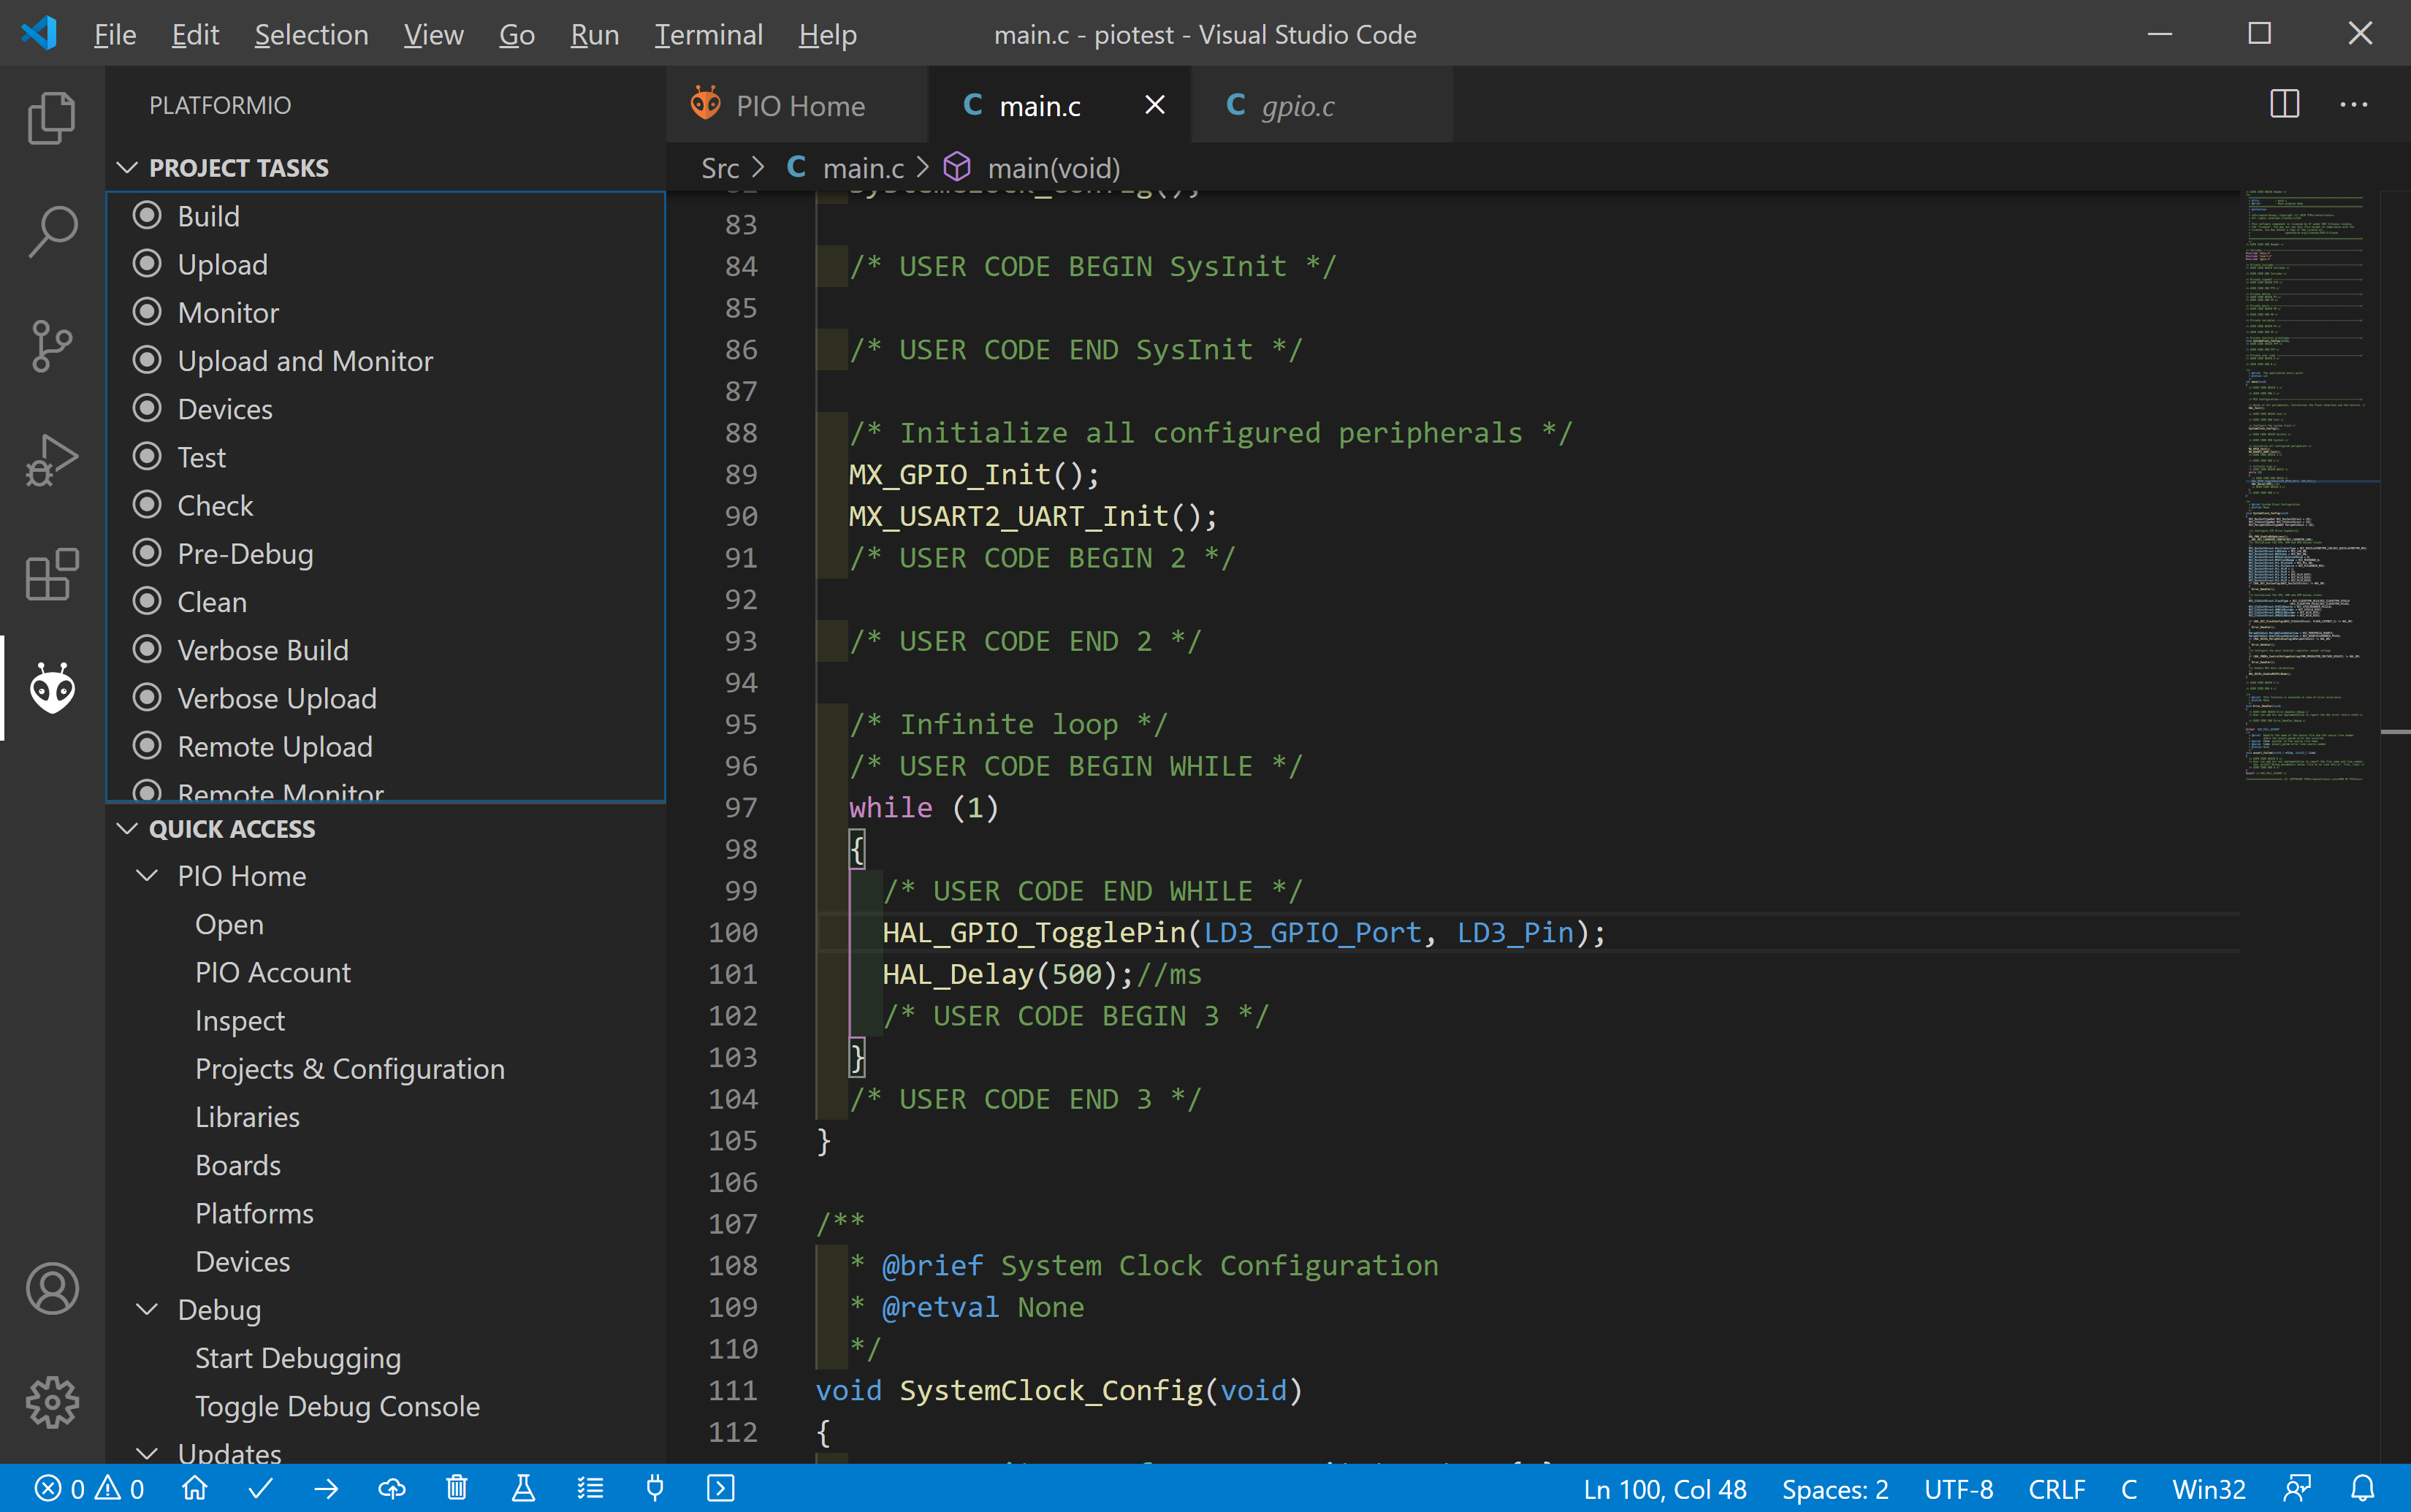Open the Source Control view

tap(52, 346)
